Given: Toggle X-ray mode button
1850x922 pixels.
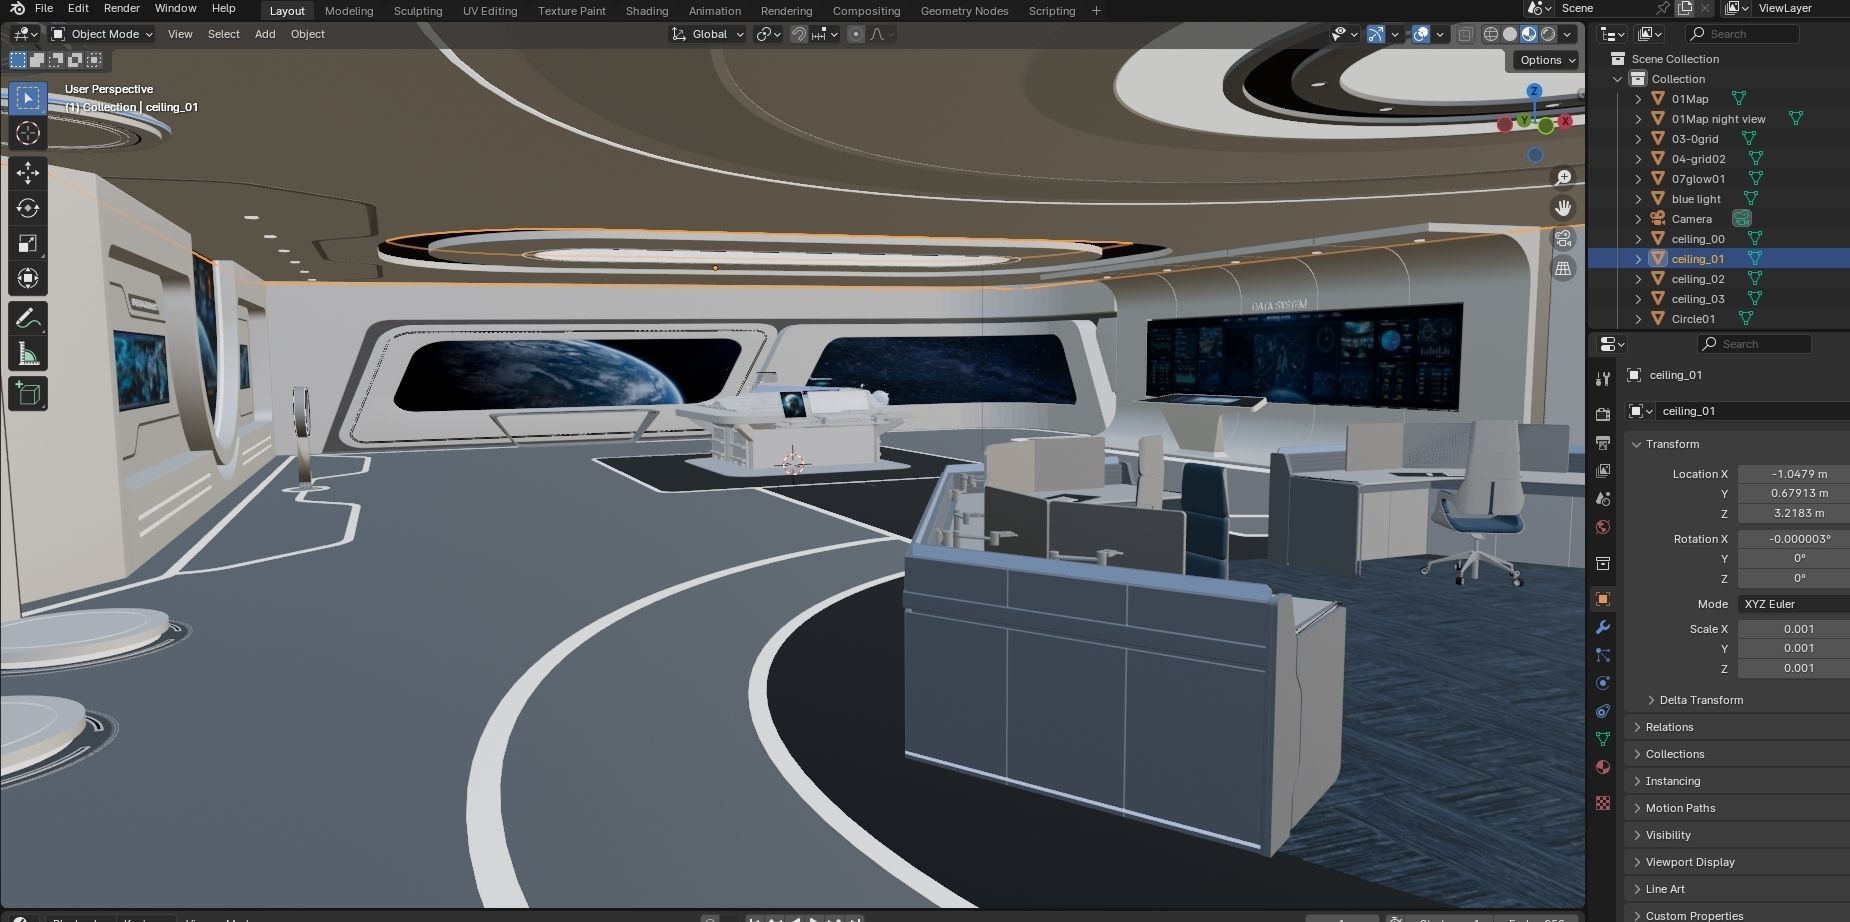Looking at the screenshot, I should click(1465, 34).
